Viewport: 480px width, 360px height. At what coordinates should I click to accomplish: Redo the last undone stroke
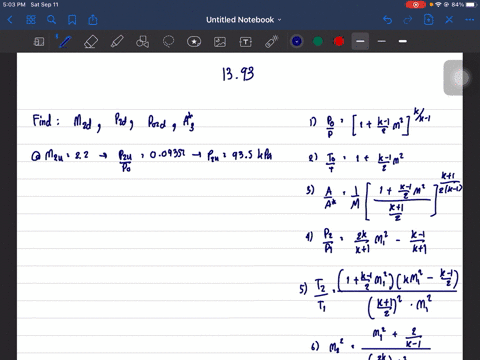point(408,20)
